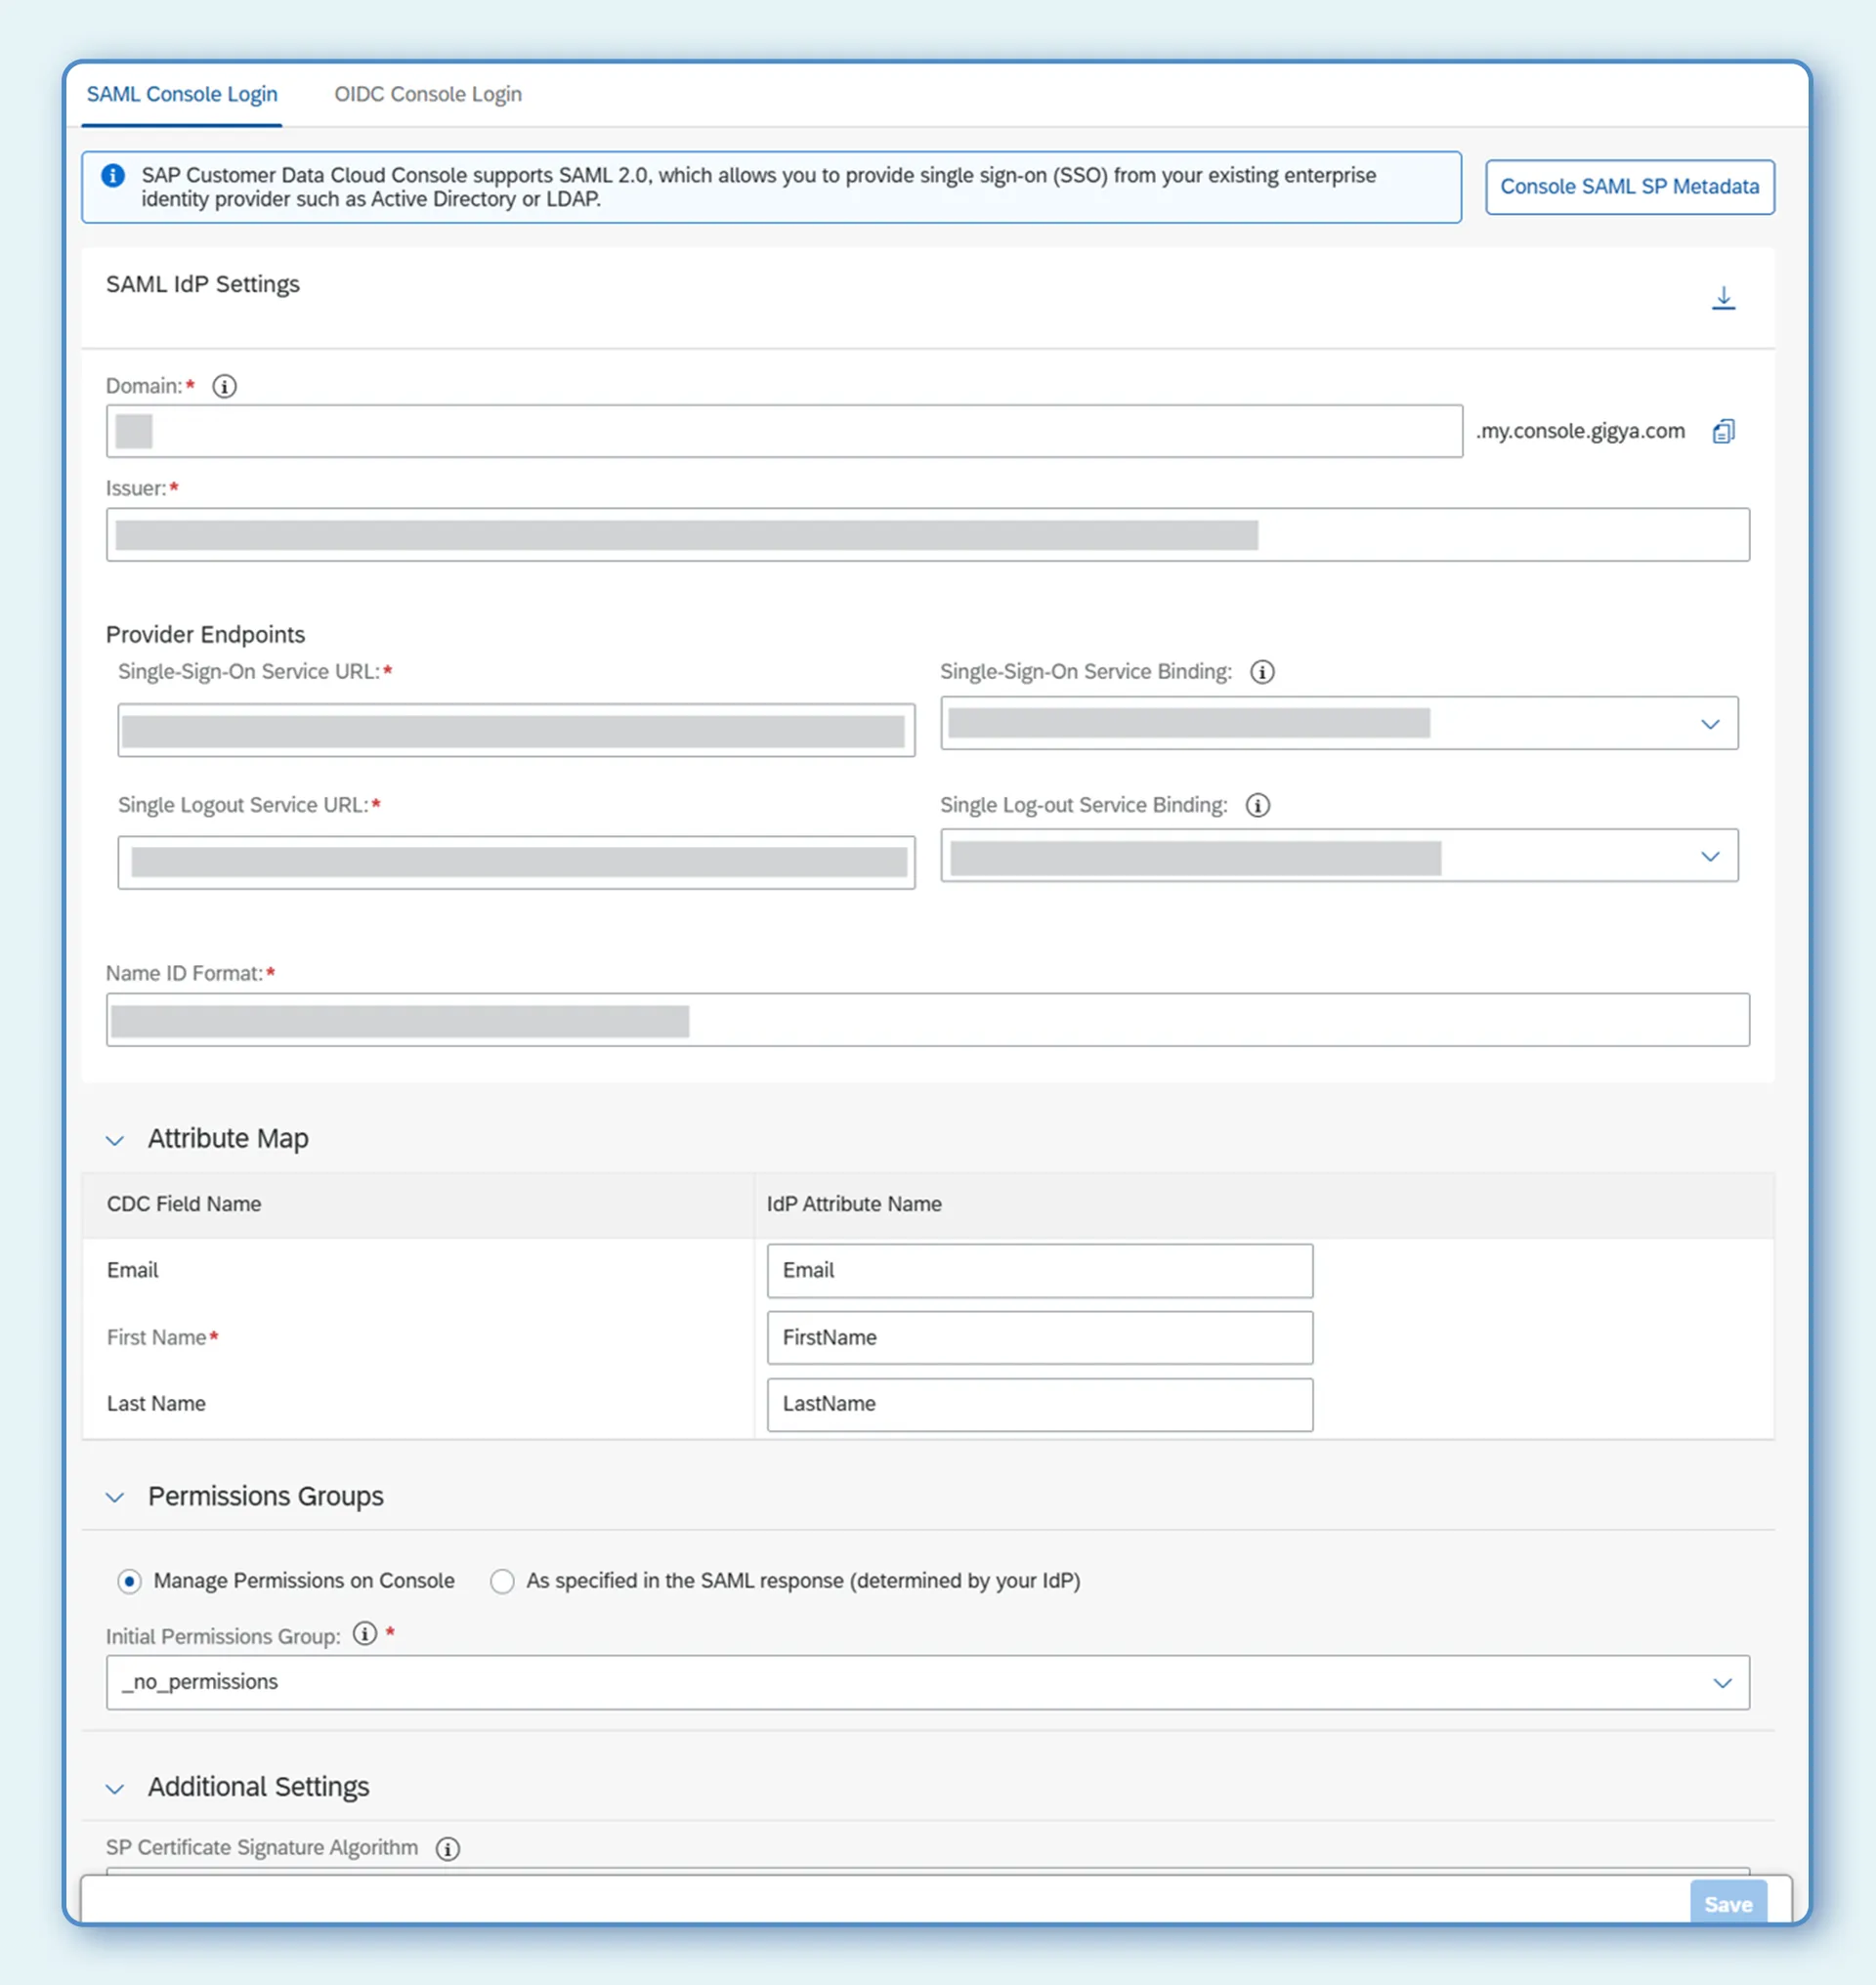Click the Initial Permissions Group info icon
Viewport: 1876px width, 1985px height.
[x=365, y=1634]
